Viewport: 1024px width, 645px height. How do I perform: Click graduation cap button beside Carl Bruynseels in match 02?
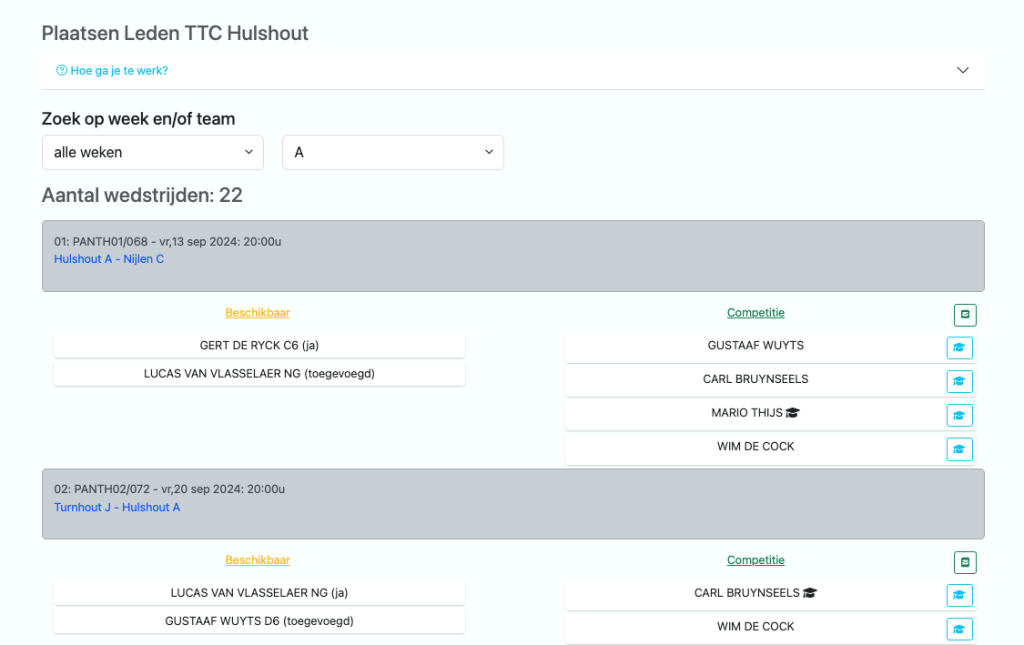tap(959, 596)
